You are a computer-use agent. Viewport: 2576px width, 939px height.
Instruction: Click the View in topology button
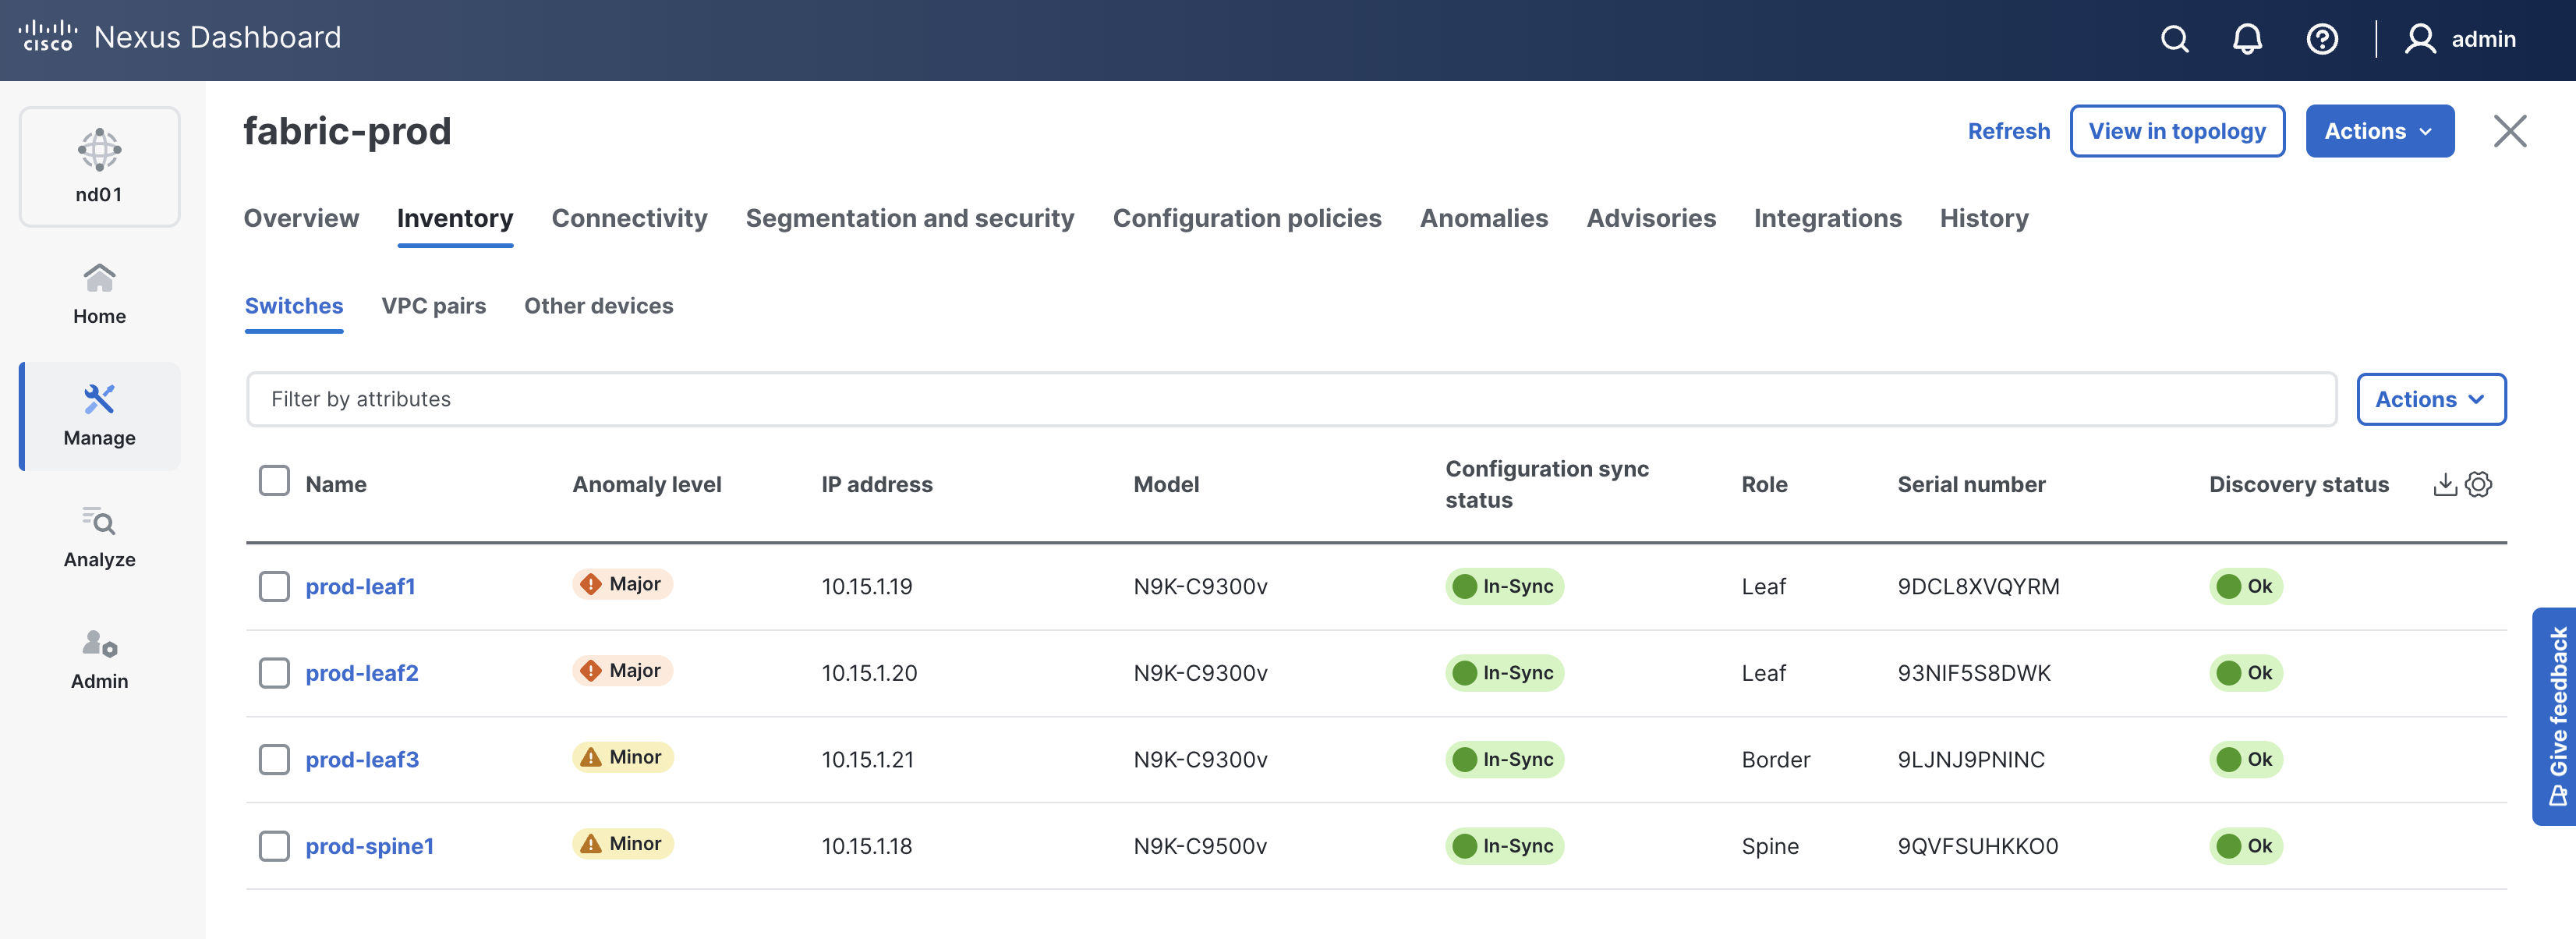[2176, 131]
